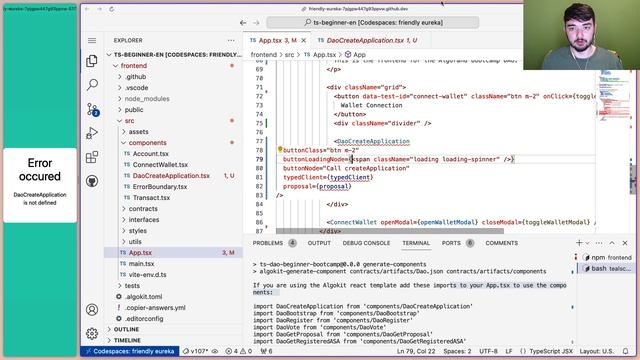
Task: Open Transact.tsx in the explorer
Action: (151, 198)
